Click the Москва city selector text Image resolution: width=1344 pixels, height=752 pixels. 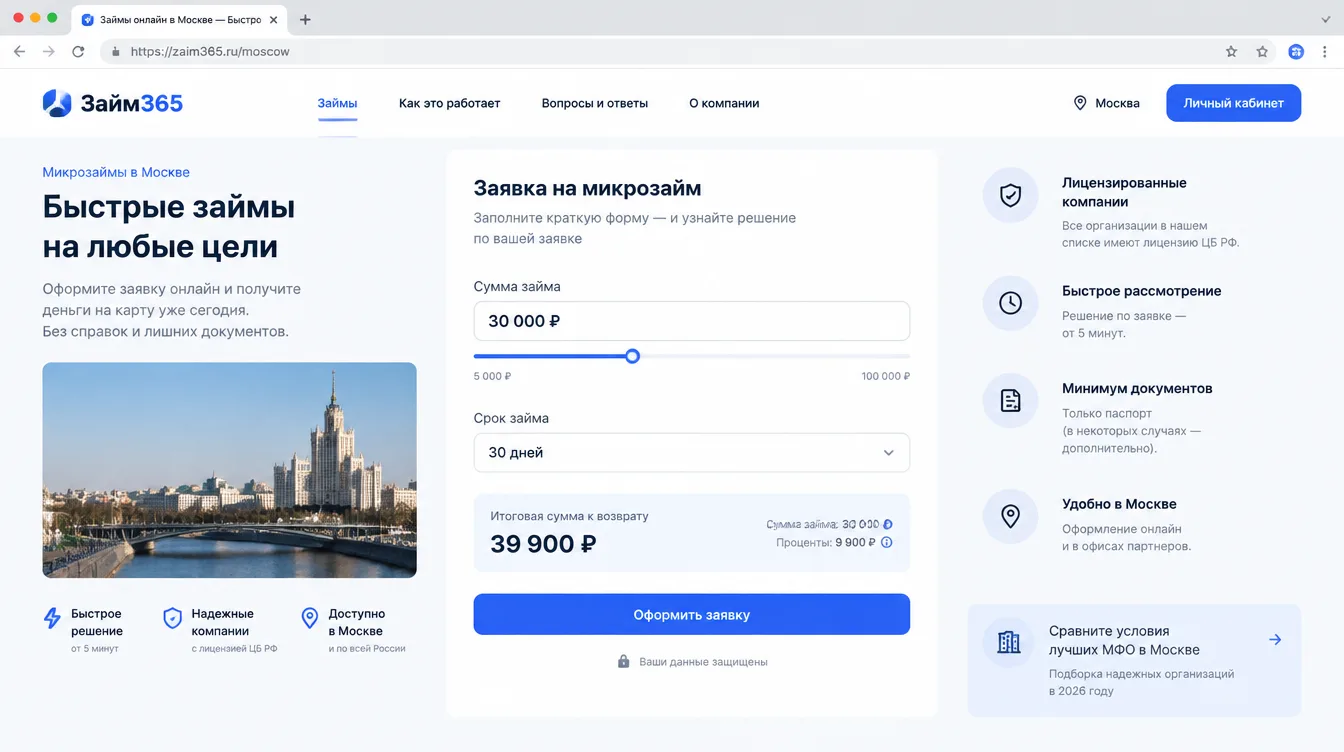[x=1117, y=103]
